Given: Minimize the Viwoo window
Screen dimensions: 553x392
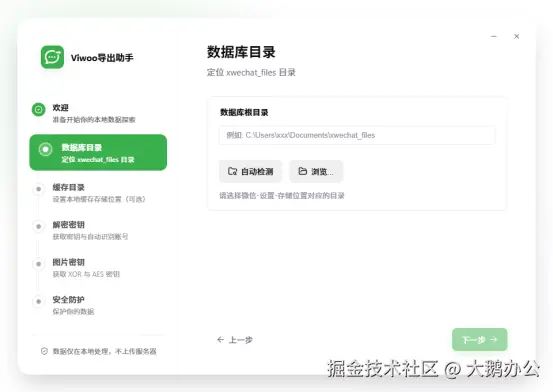Looking at the screenshot, I should tap(494, 36).
